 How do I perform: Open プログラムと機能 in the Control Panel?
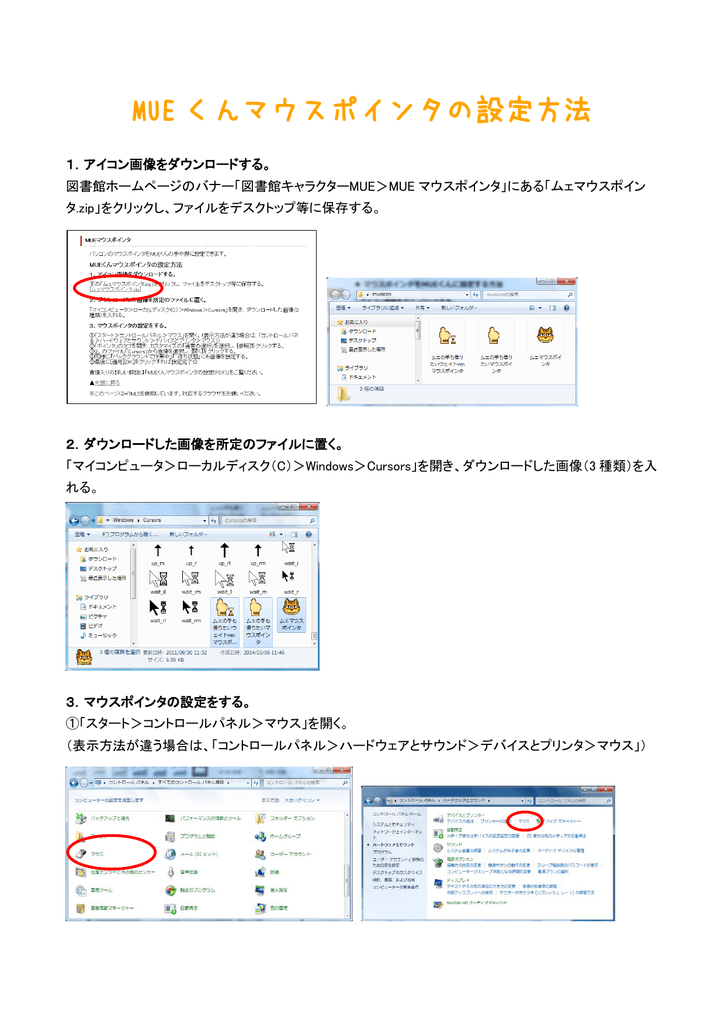(190, 836)
